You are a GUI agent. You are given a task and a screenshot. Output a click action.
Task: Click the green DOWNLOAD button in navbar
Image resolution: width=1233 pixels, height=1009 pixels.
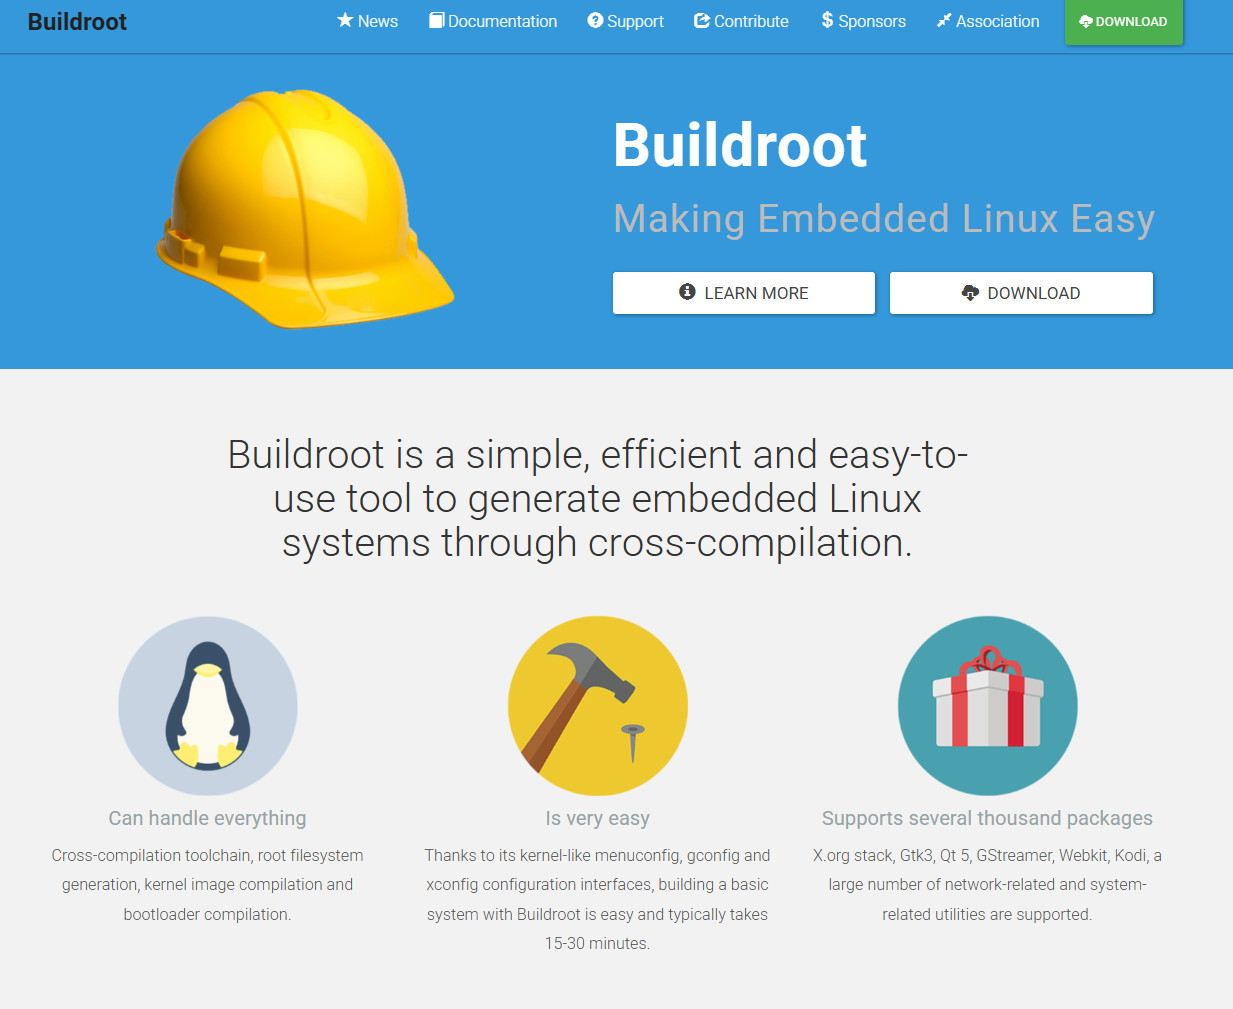click(1124, 22)
